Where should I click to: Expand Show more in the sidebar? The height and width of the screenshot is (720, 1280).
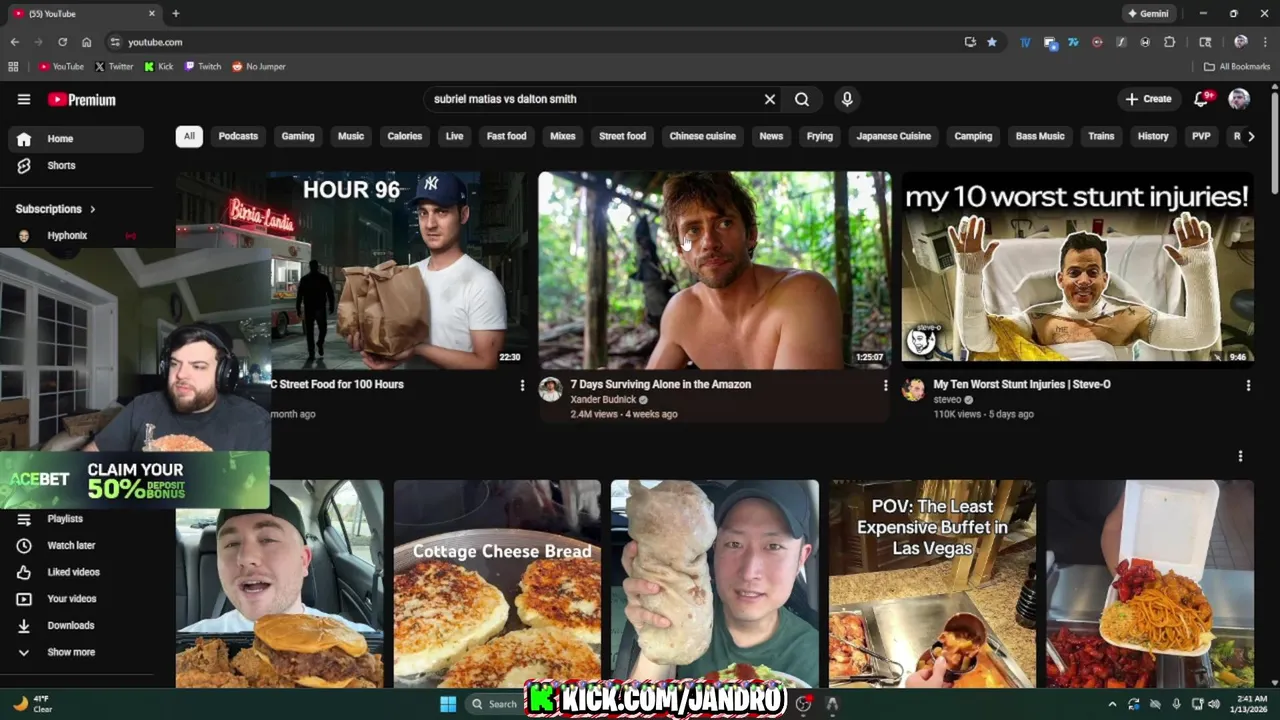[x=76, y=652]
